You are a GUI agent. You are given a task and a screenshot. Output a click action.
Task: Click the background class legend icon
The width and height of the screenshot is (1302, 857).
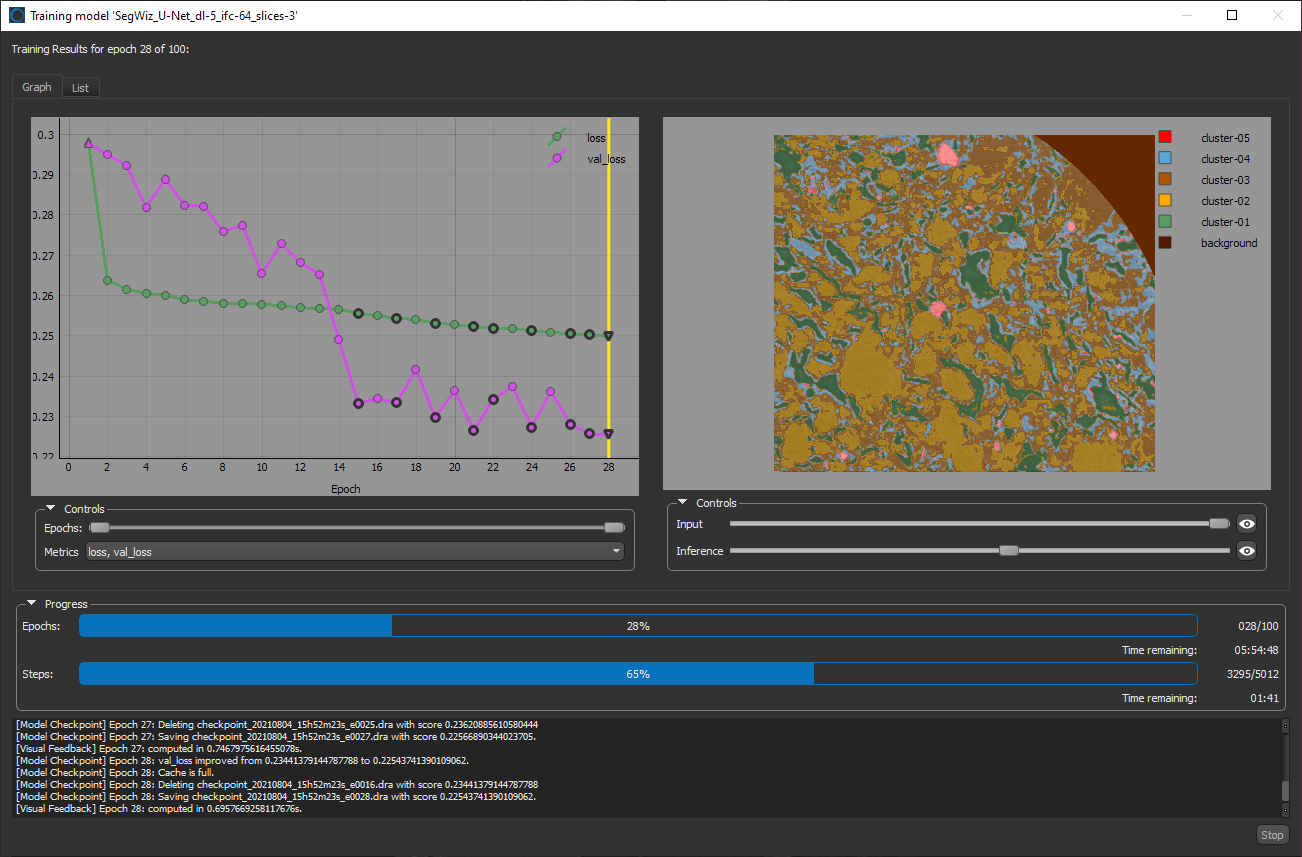click(x=1164, y=242)
